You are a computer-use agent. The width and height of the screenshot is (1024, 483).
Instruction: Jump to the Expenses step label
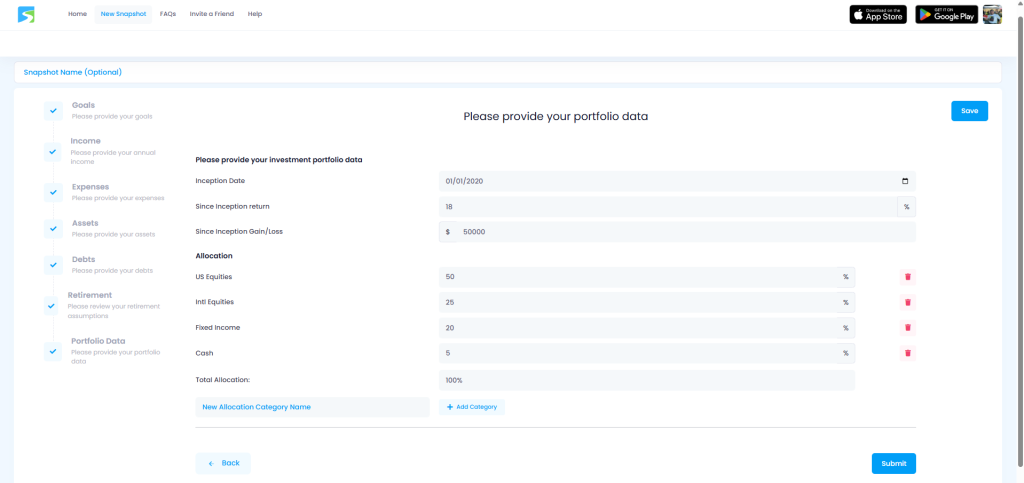tap(90, 187)
